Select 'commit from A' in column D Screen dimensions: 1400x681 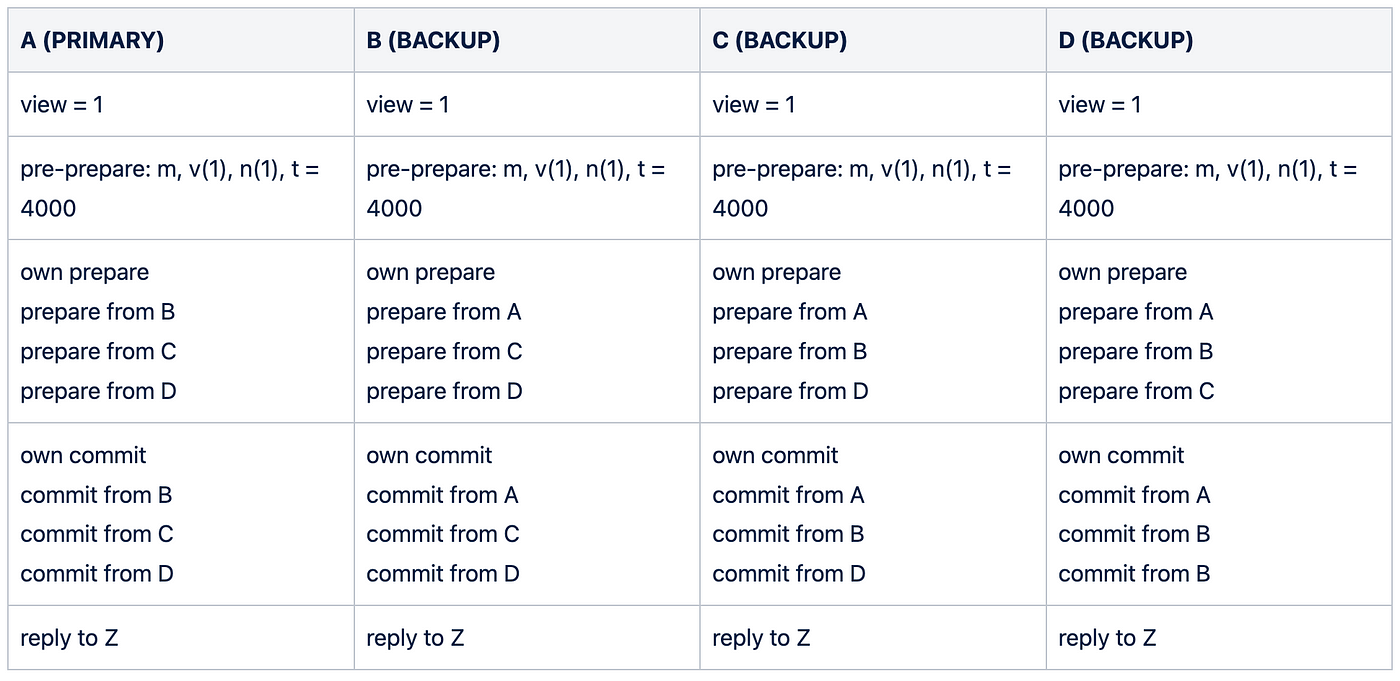pyautogui.click(x=1134, y=495)
